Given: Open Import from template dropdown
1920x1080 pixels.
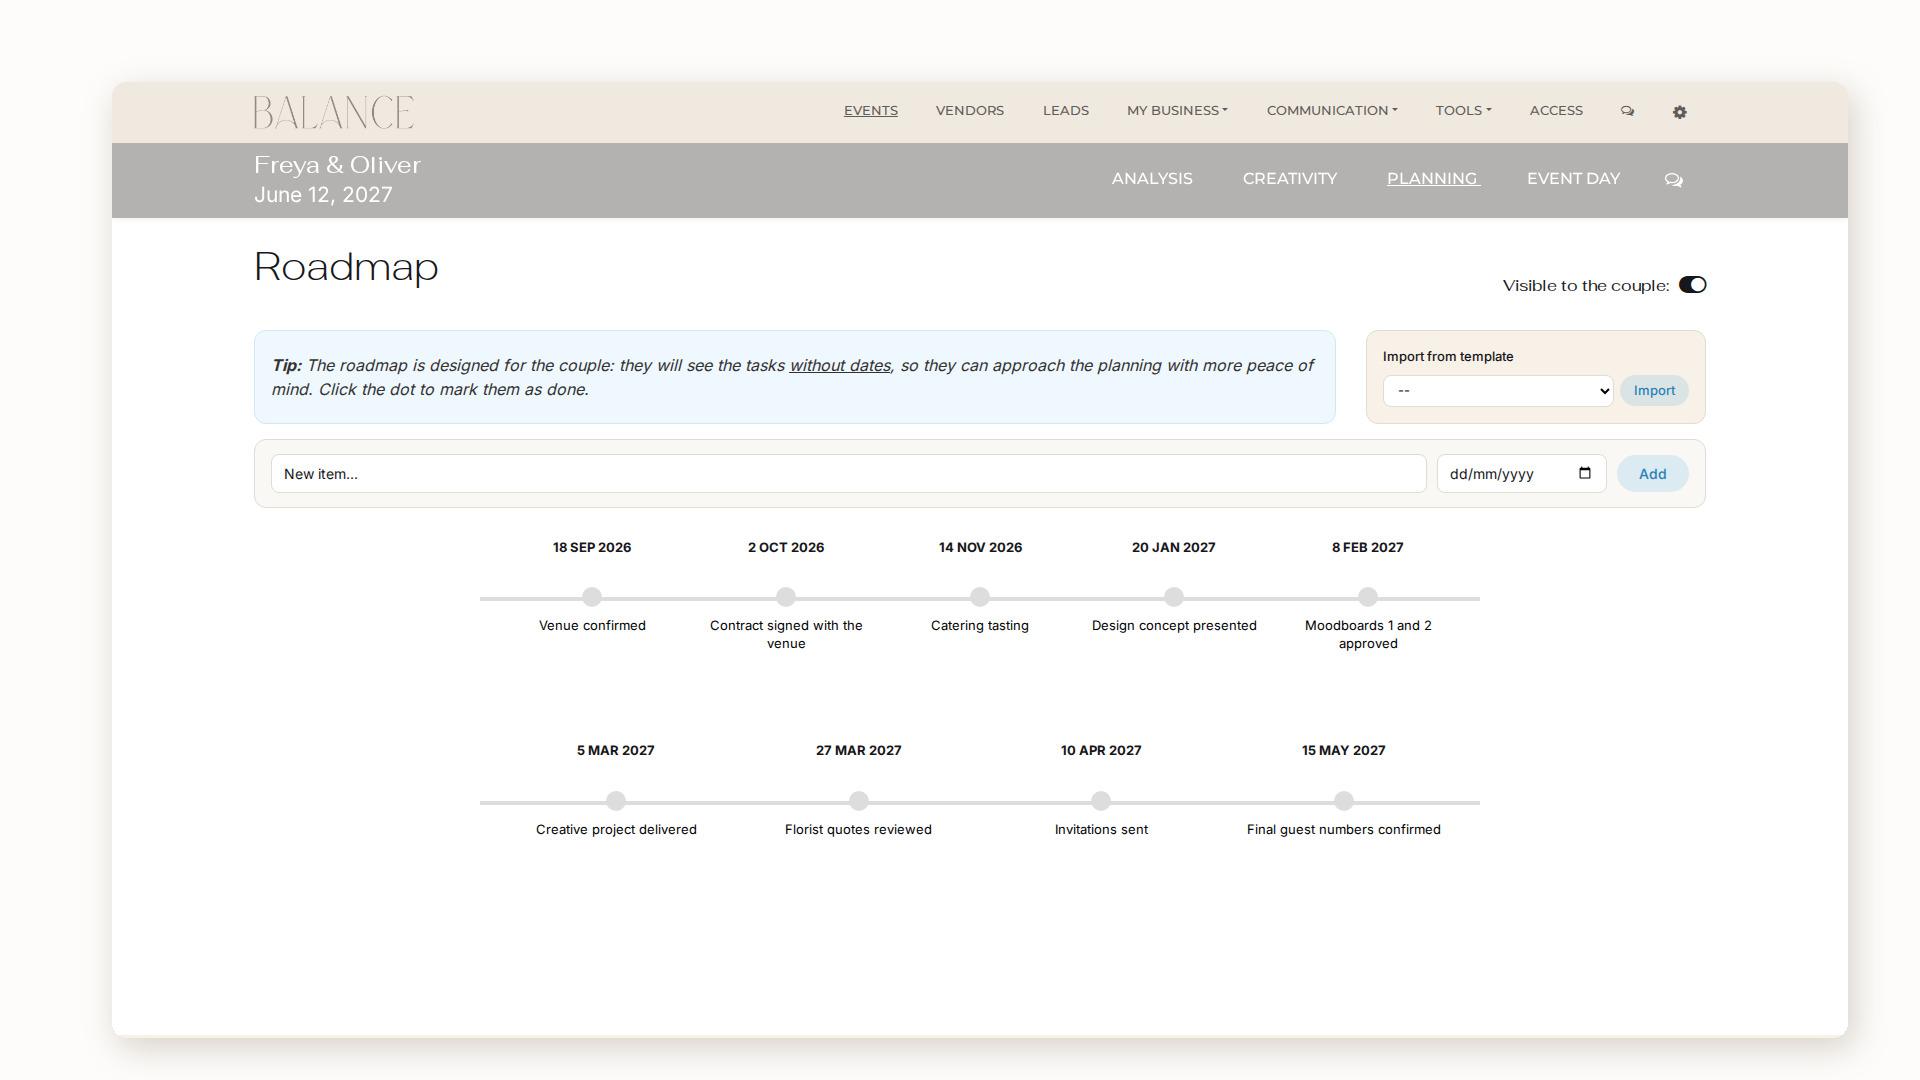Looking at the screenshot, I should click(1498, 391).
